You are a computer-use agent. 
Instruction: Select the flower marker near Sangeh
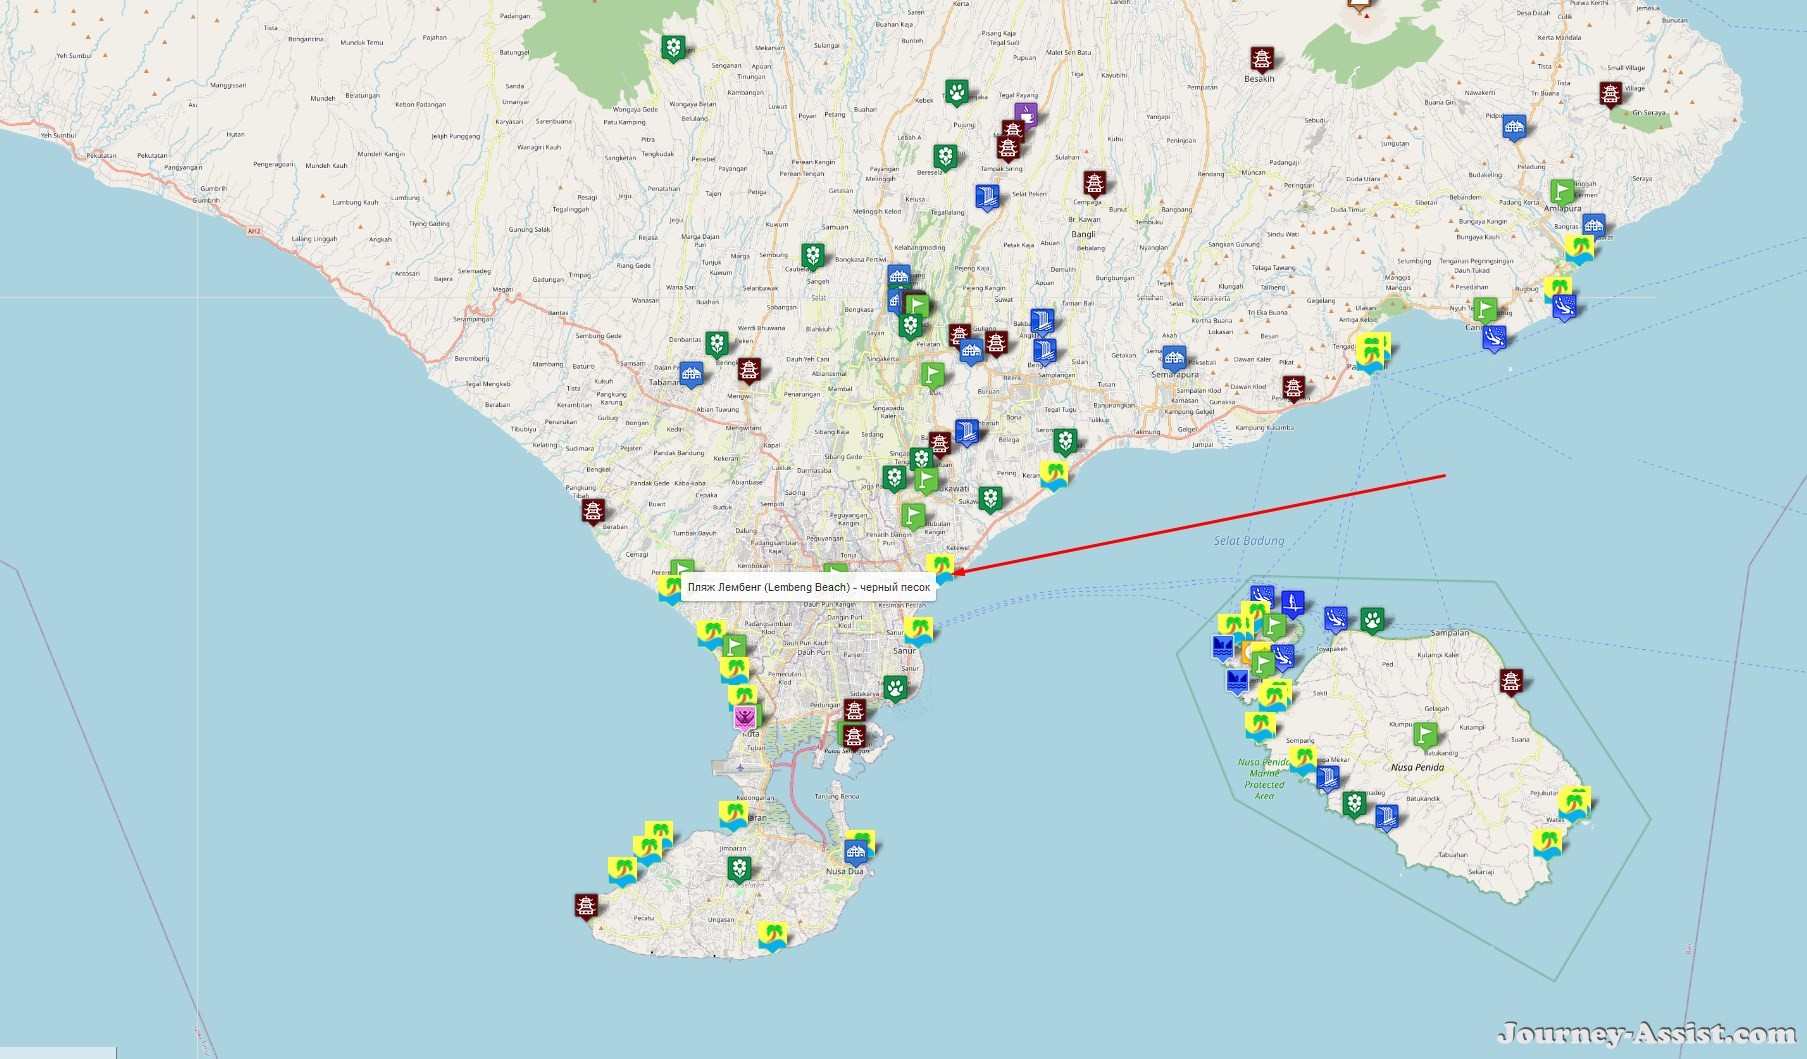814,256
